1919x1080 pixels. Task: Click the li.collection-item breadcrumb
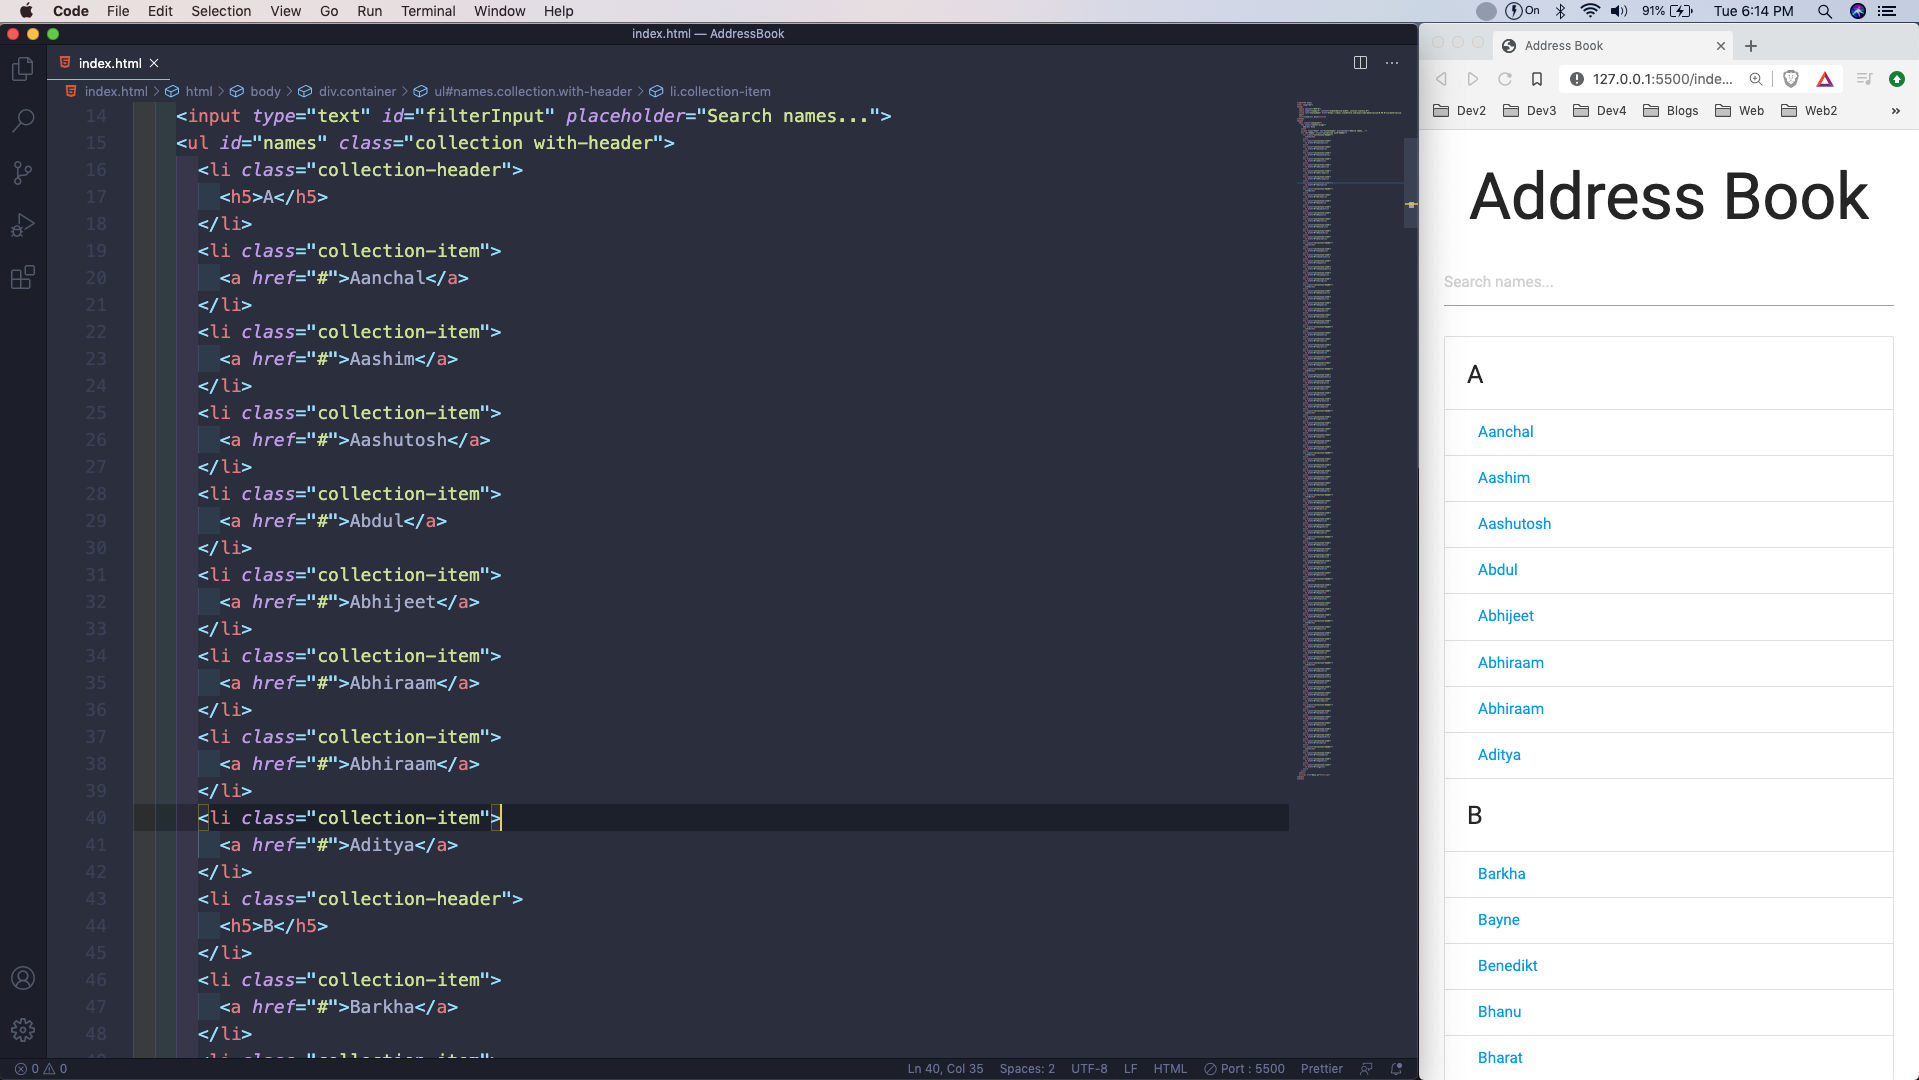click(x=720, y=91)
